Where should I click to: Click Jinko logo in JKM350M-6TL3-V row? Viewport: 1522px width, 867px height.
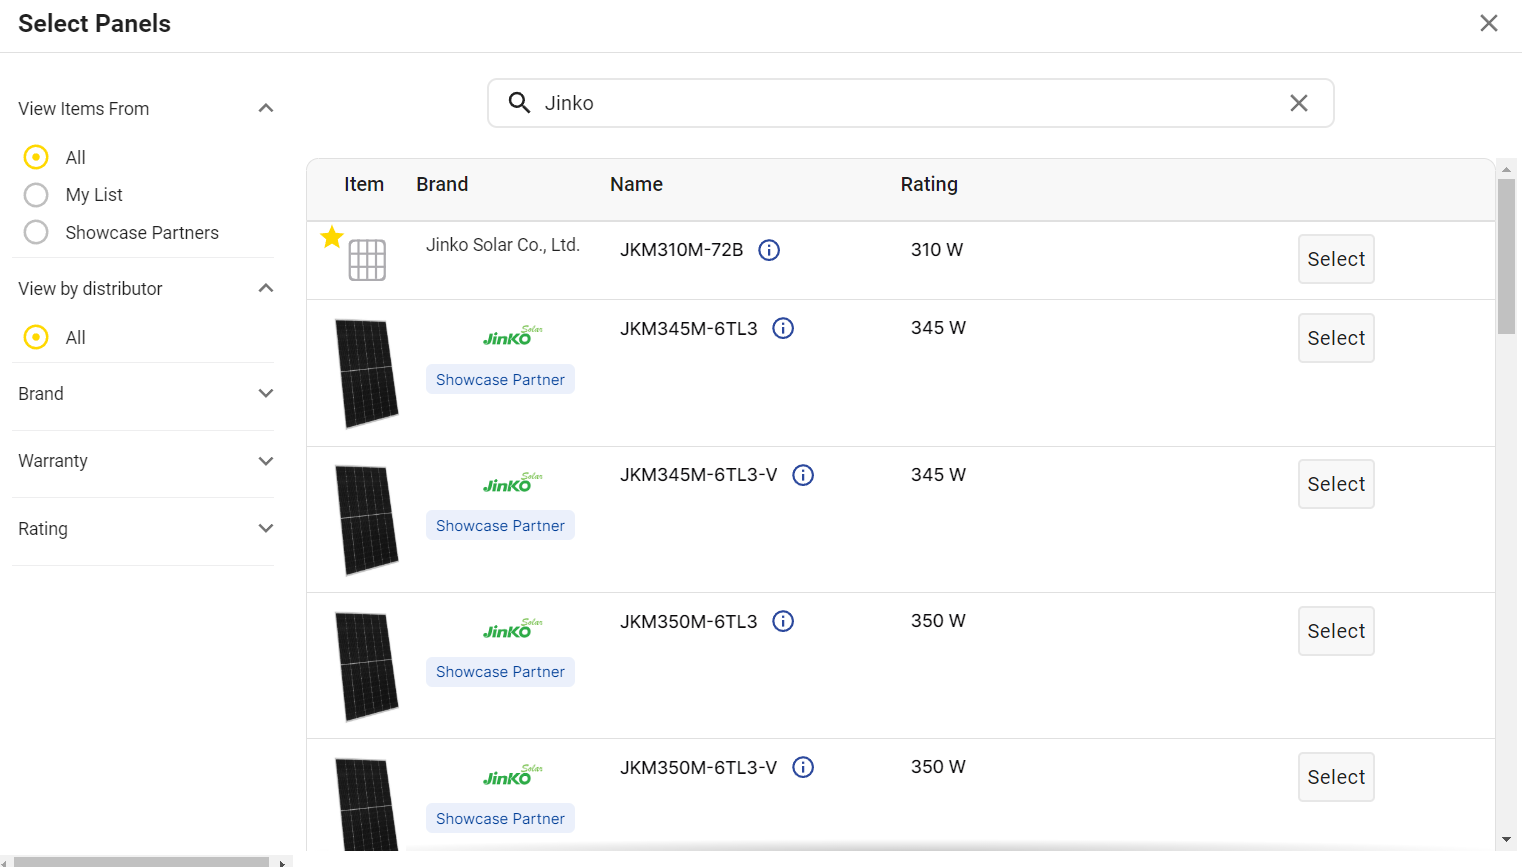click(x=512, y=775)
